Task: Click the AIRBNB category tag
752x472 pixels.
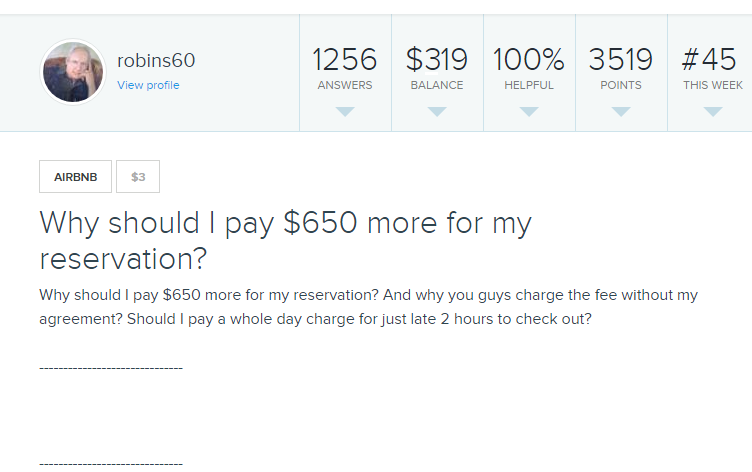Action: click(x=76, y=177)
